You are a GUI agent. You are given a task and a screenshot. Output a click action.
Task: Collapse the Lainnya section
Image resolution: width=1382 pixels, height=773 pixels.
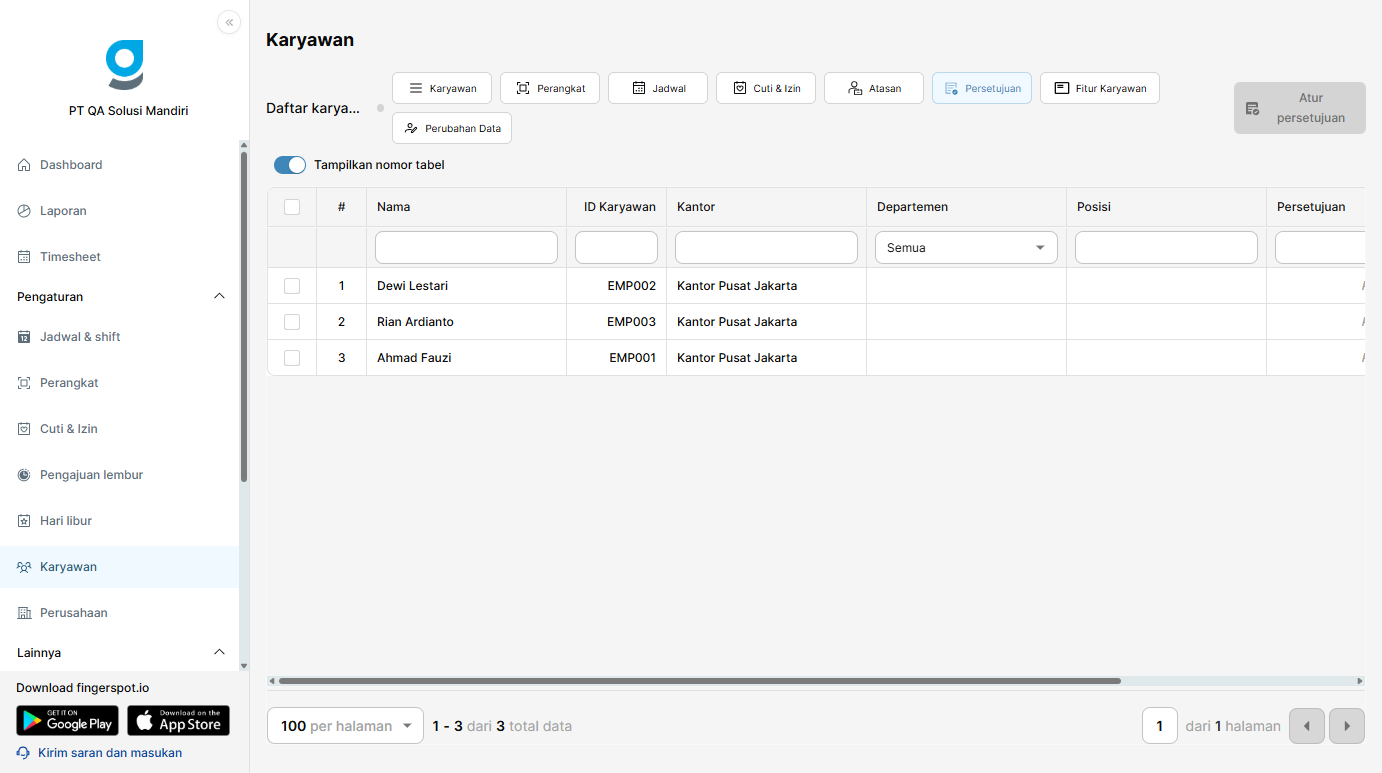220,653
